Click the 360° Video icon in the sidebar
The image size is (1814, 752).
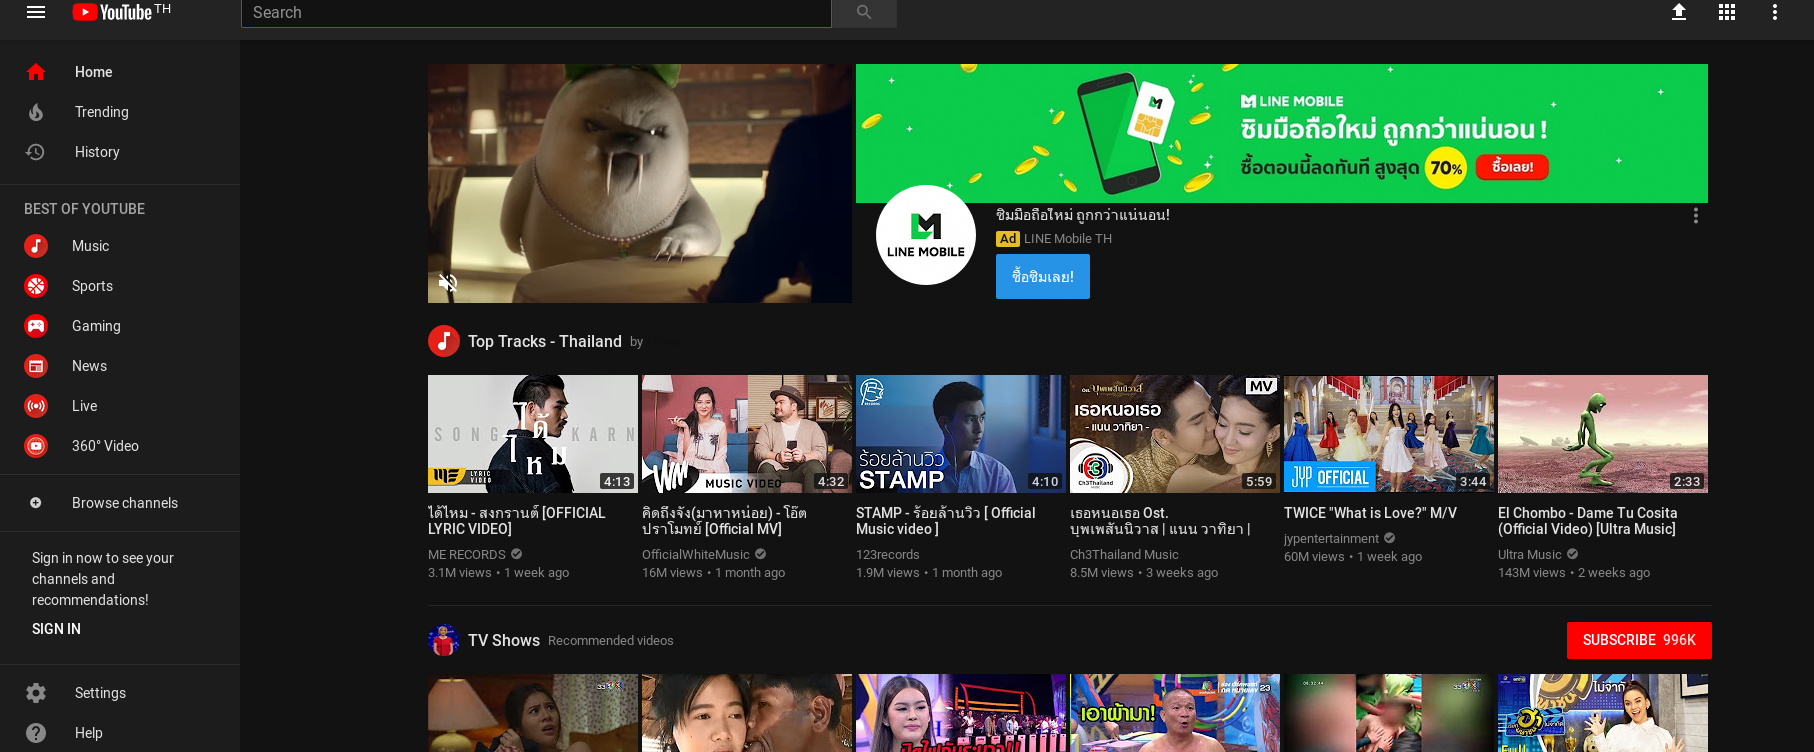point(36,446)
